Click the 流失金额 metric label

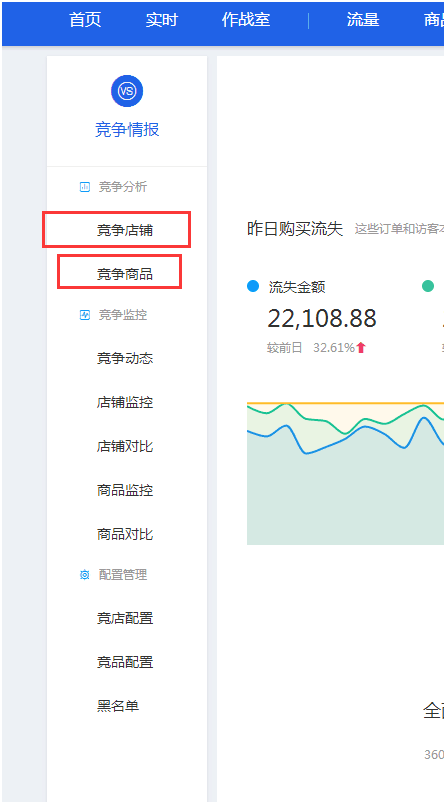[297, 287]
